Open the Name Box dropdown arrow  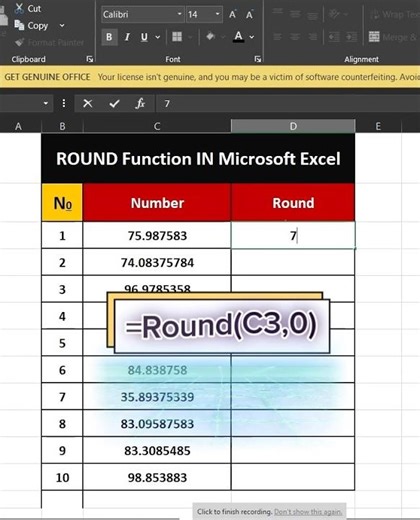(x=46, y=103)
